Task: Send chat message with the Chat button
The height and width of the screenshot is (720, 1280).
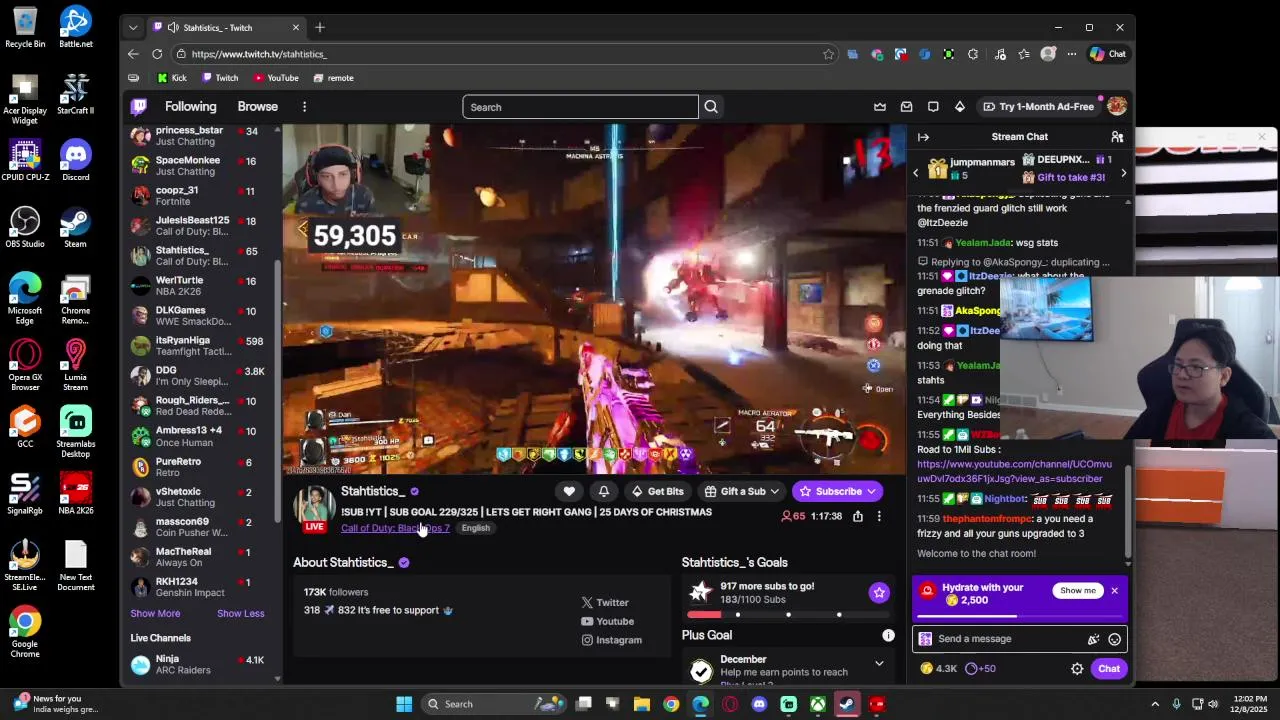Action: pos(1109,669)
